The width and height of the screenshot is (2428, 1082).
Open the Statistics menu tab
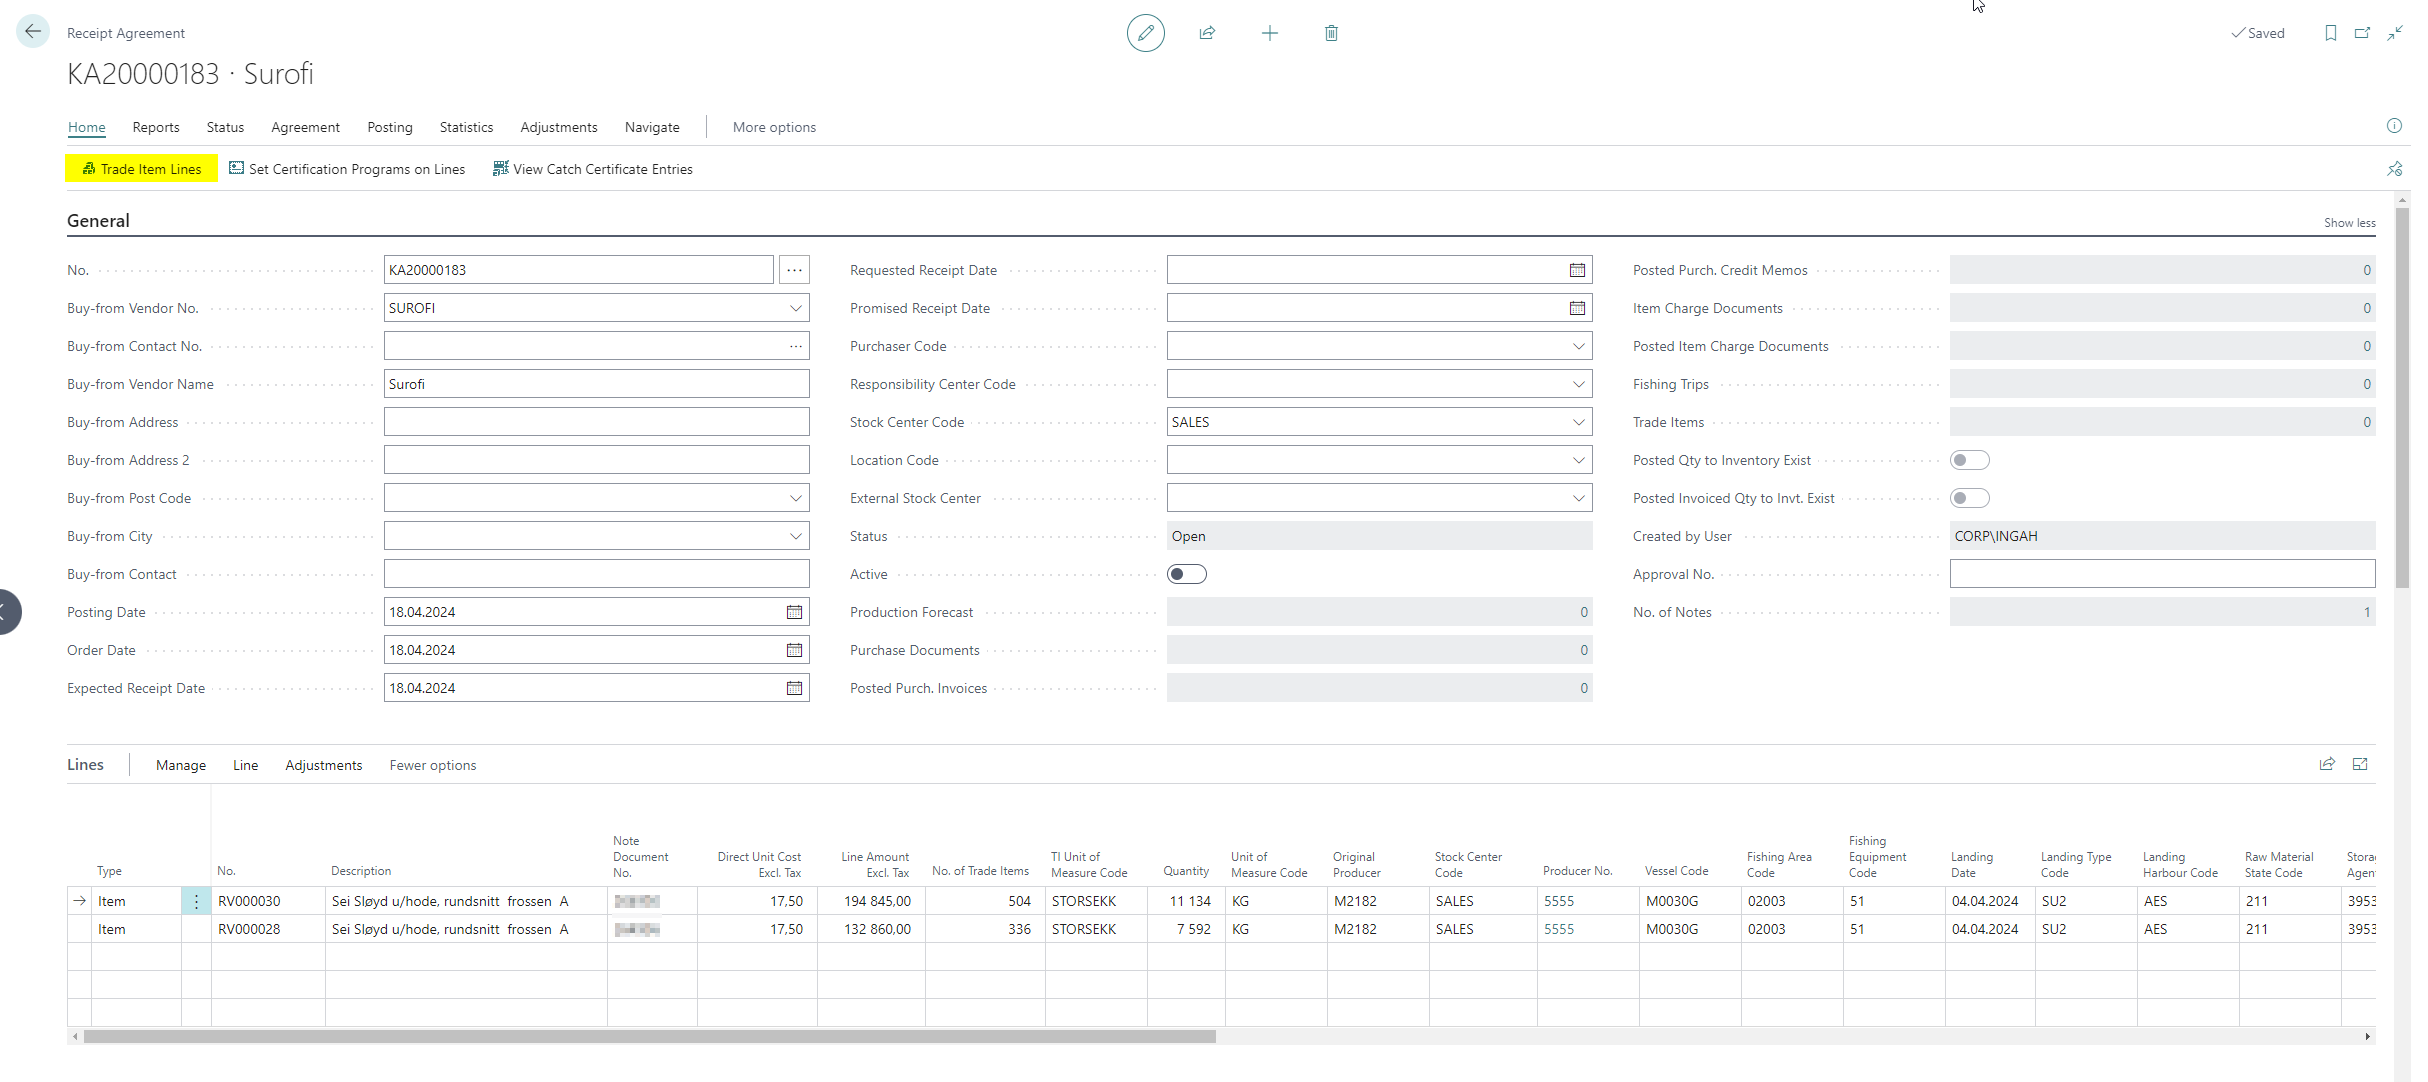pyautogui.click(x=466, y=127)
